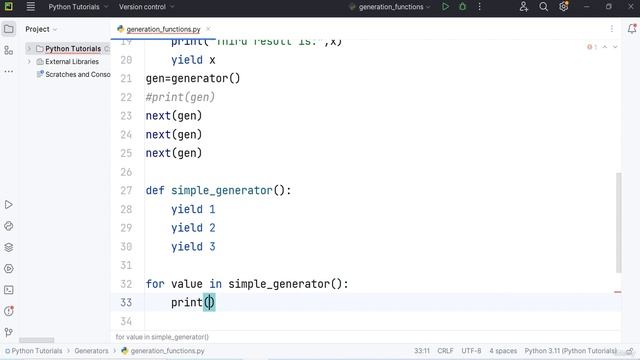The height and width of the screenshot is (360, 640).
Task: Click line number 27 in gutter
Action: pyautogui.click(x=126, y=191)
